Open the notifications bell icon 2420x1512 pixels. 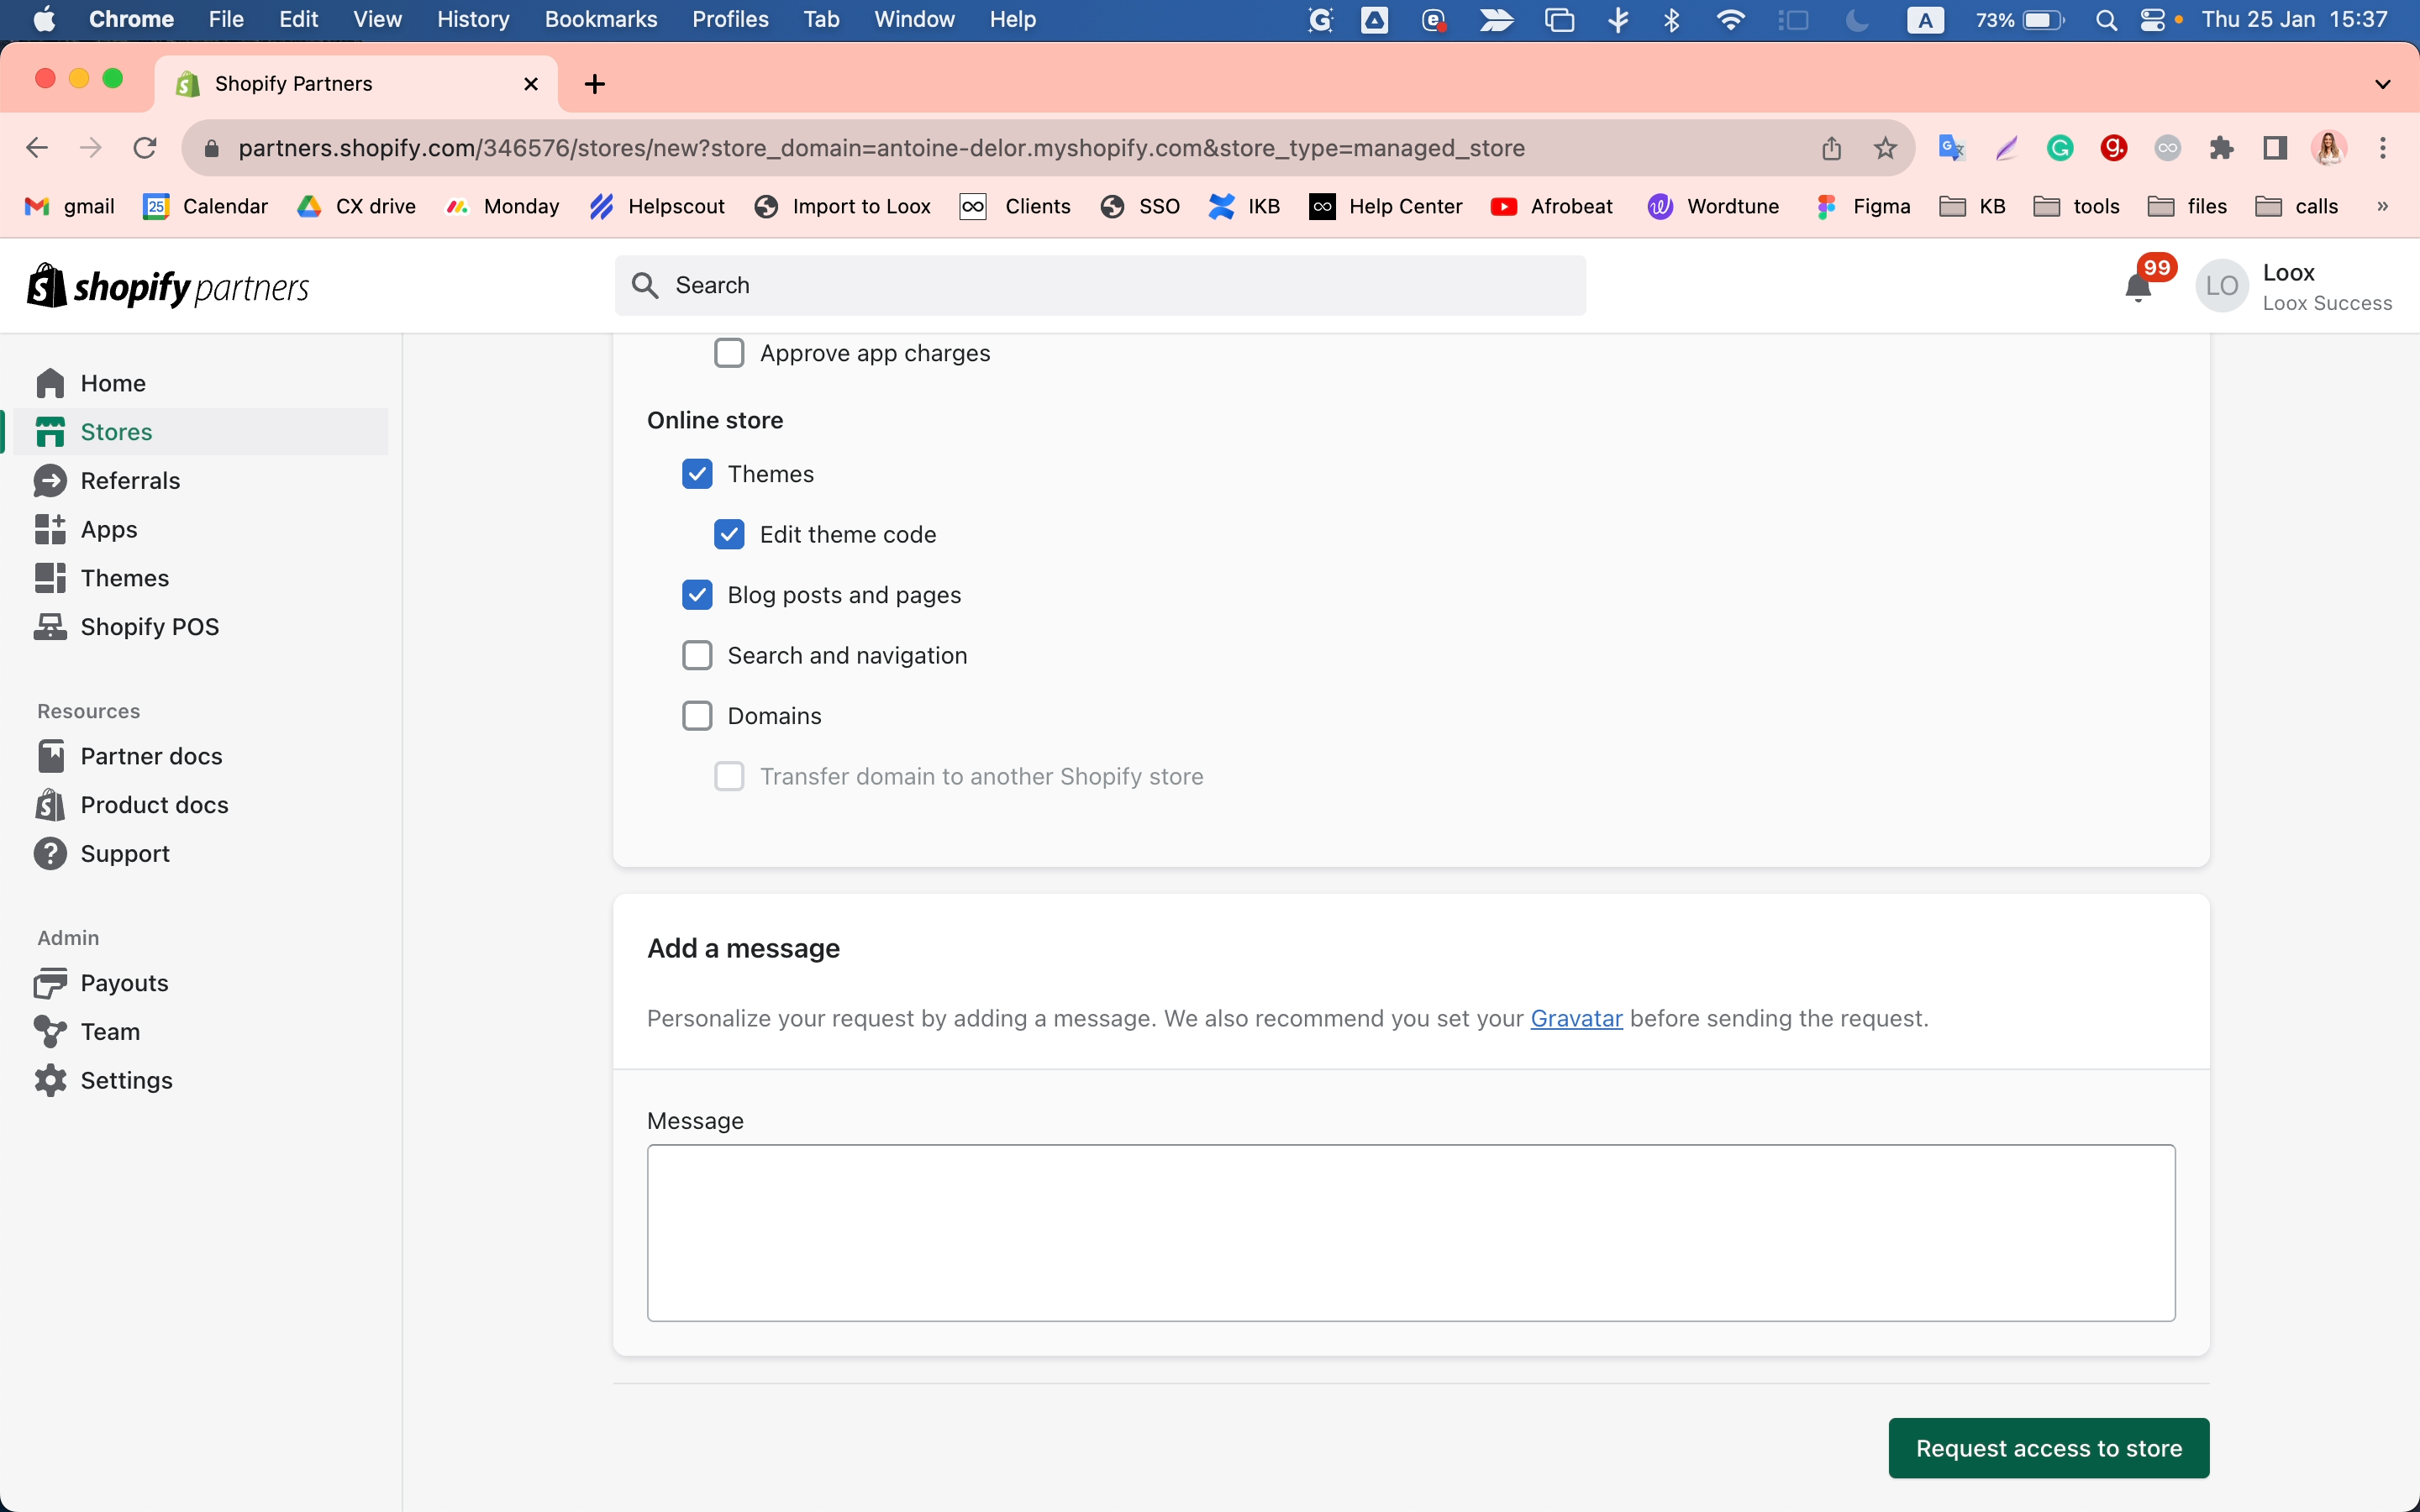pyautogui.click(x=2138, y=288)
